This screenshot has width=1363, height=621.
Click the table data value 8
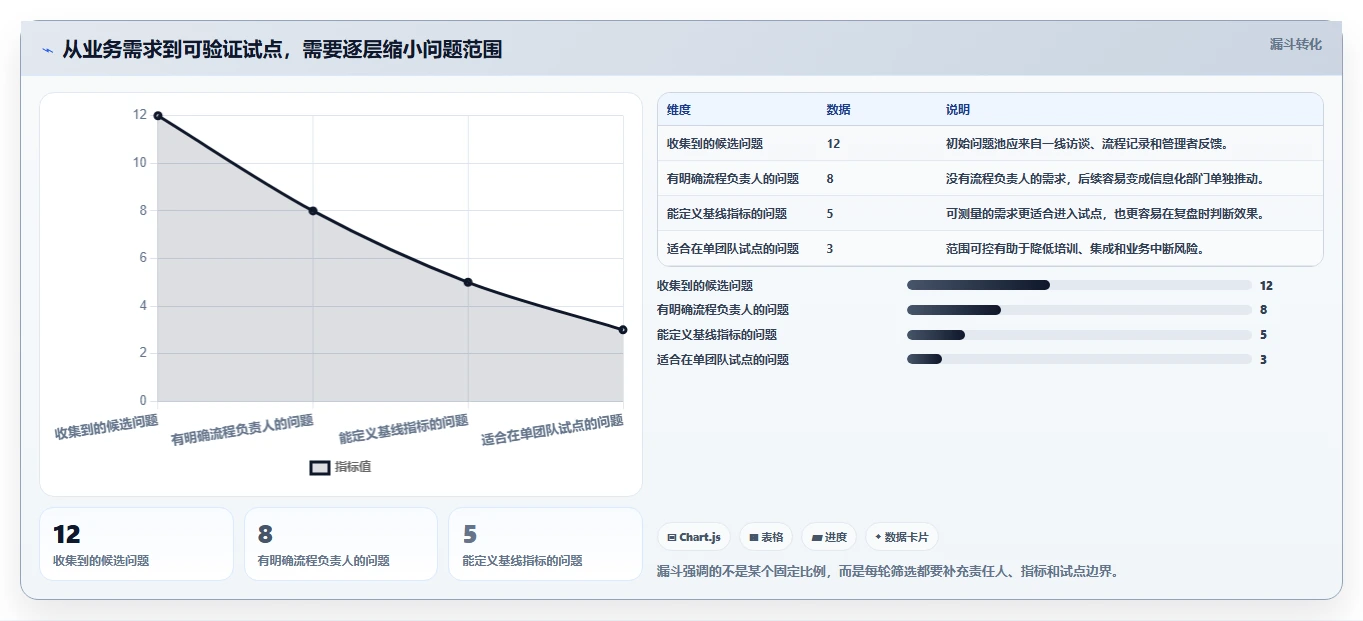tap(830, 179)
